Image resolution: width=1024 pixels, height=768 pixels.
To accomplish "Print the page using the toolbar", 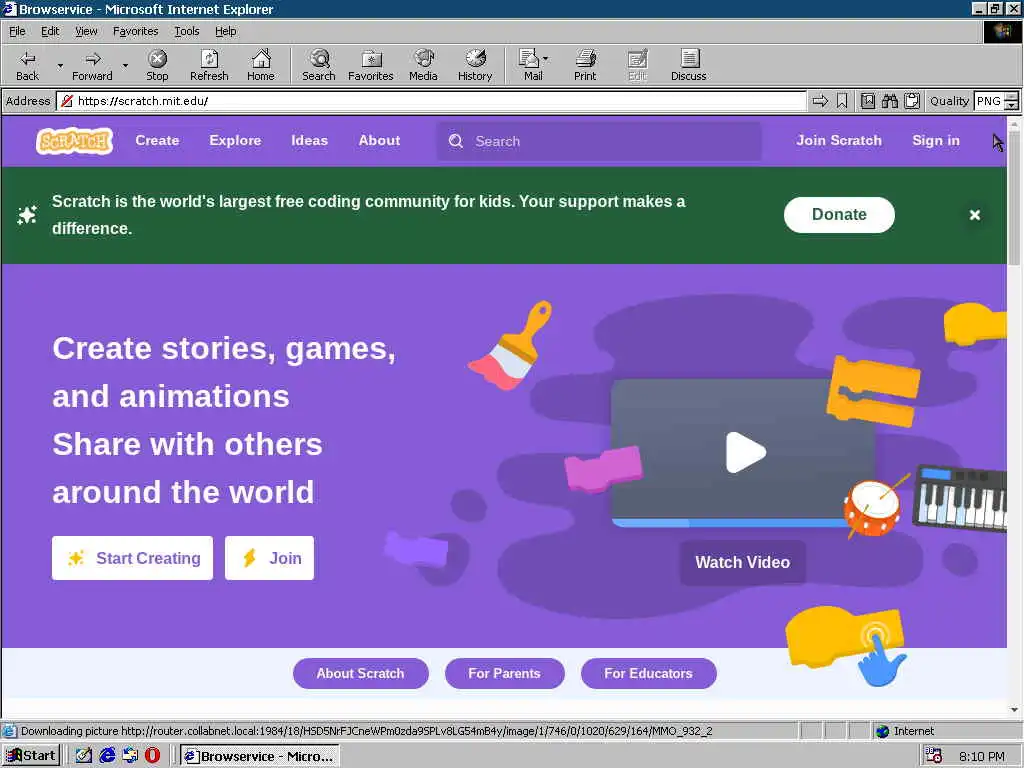I will [585, 65].
